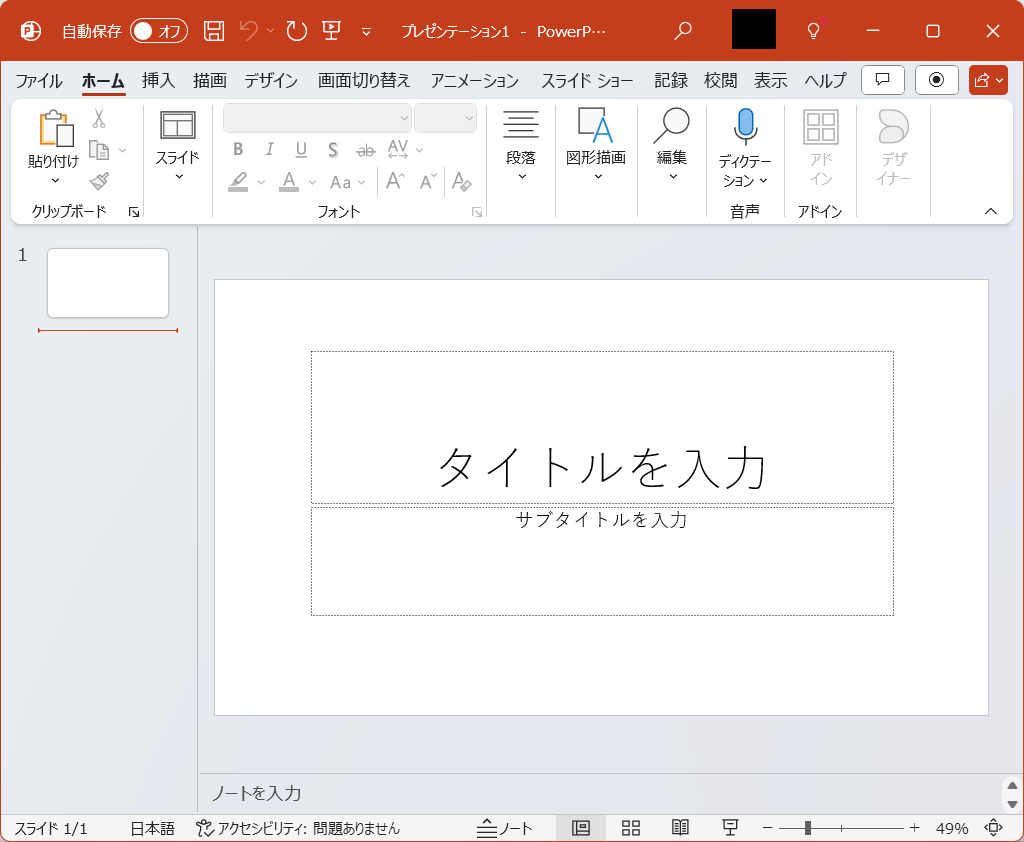Open the Slide Show (スライド ショー) tab
1024x842 pixels.
pyautogui.click(x=587, y=80)
